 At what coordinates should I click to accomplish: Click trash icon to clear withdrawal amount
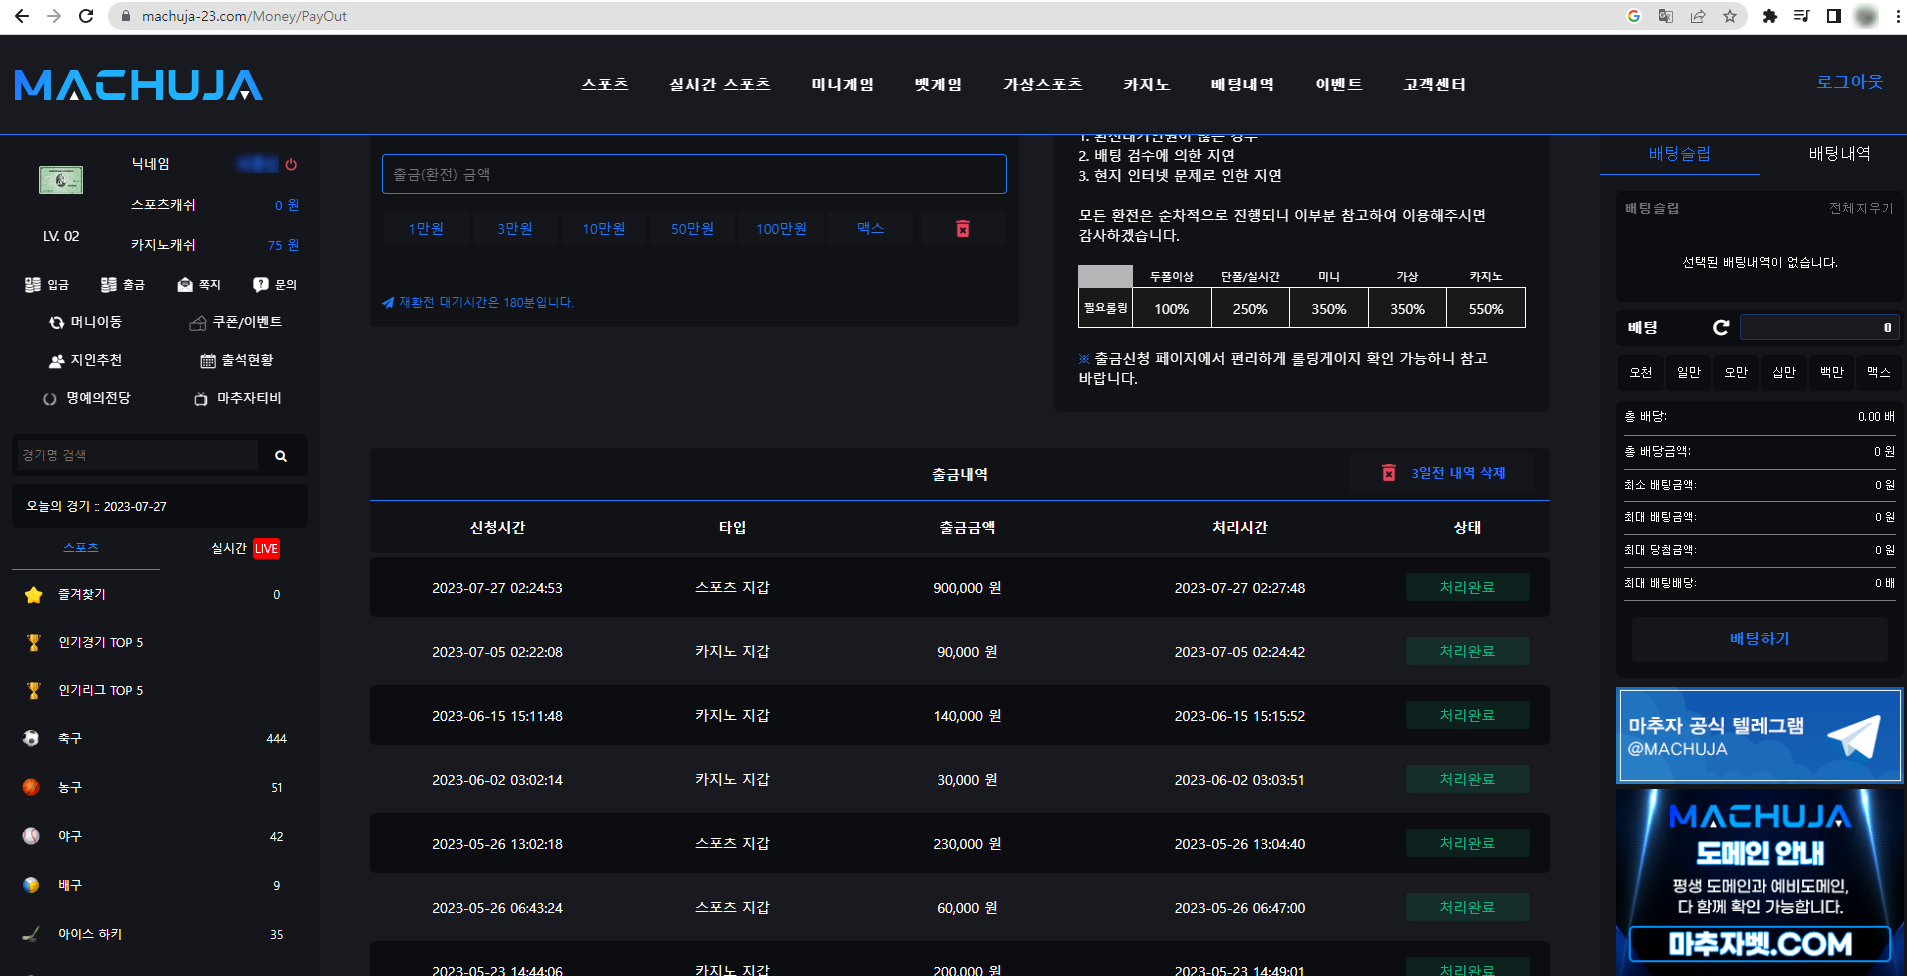[962, 228]
